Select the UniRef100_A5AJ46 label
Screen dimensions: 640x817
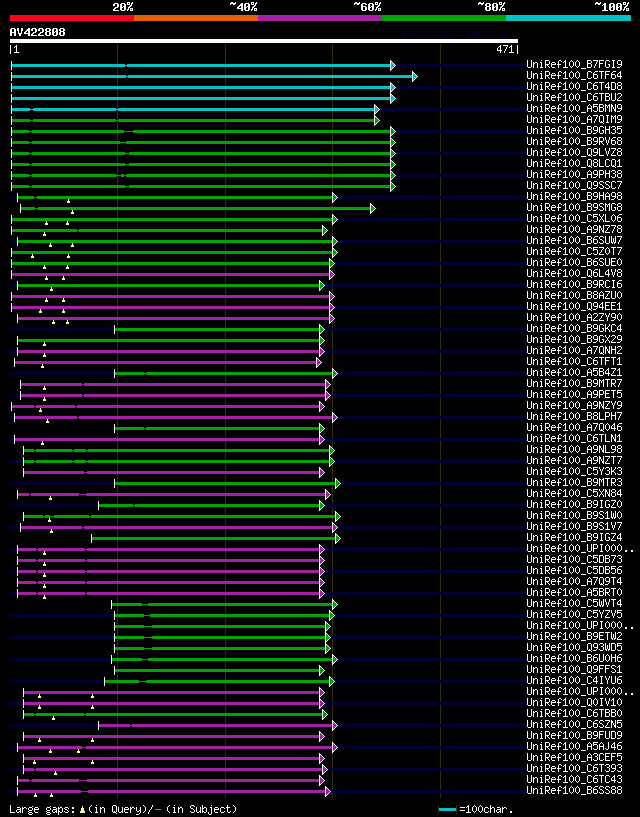[x=574, y=746]
